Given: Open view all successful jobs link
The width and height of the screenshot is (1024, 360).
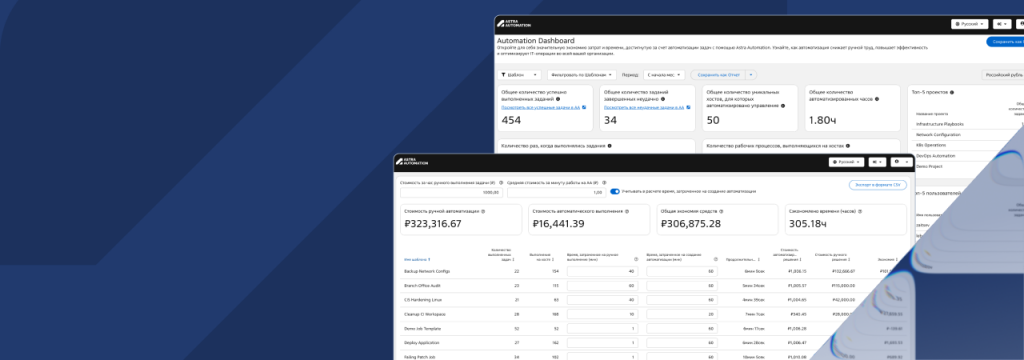Looking at the screenshot, I should point(540,107).
